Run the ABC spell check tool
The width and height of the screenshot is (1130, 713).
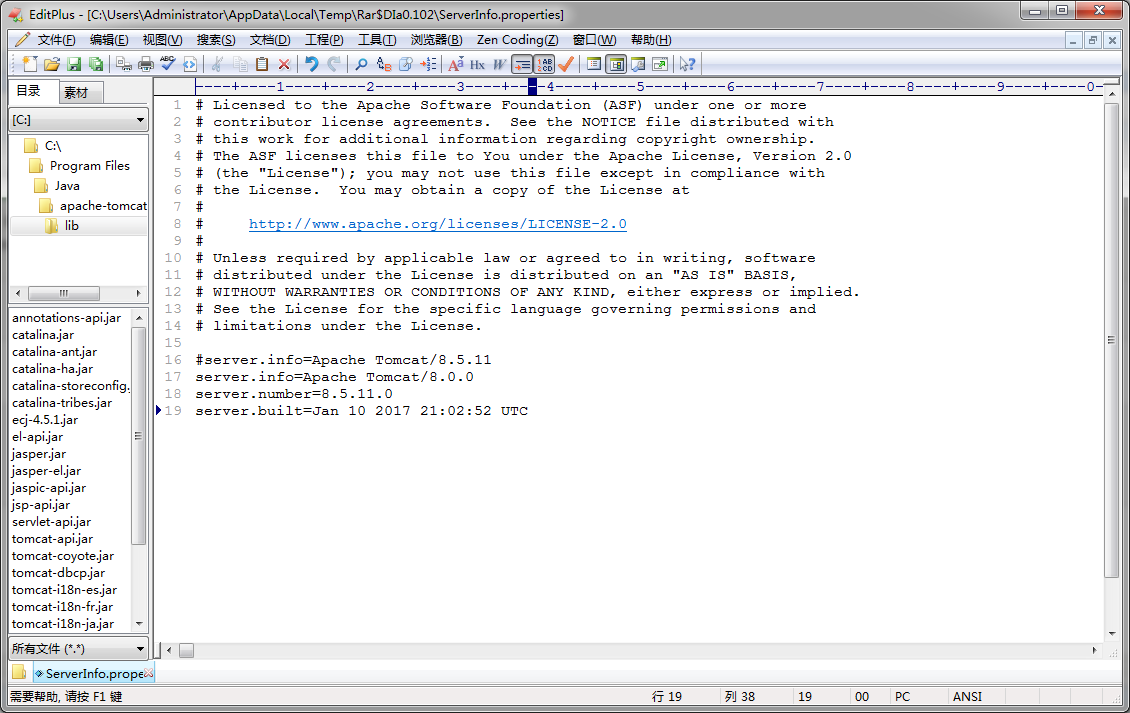coord(168,64)
